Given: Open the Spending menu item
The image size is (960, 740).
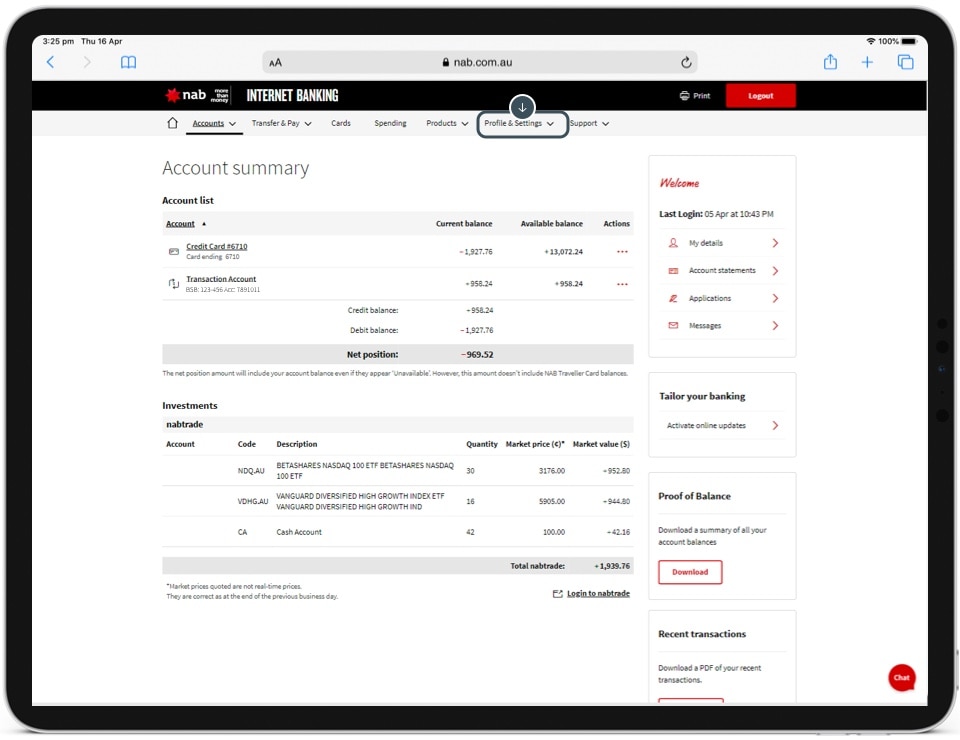Looking at the screenshot, I should click(x=390, y=124).
